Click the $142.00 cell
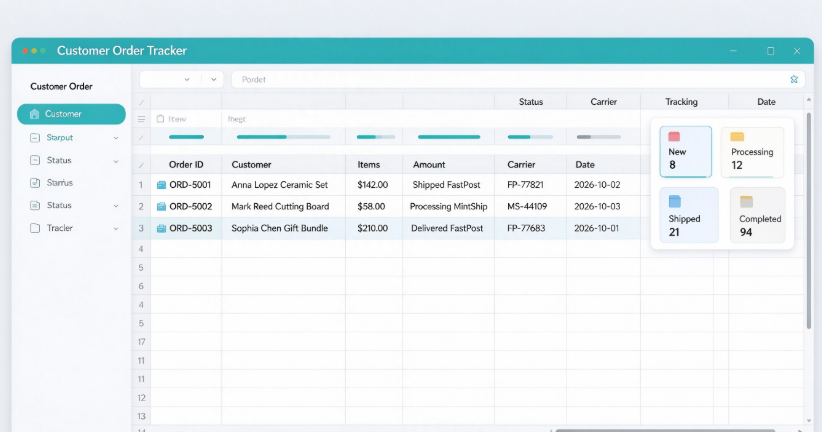This screenshot has height=432, width=822. point(373,185)
